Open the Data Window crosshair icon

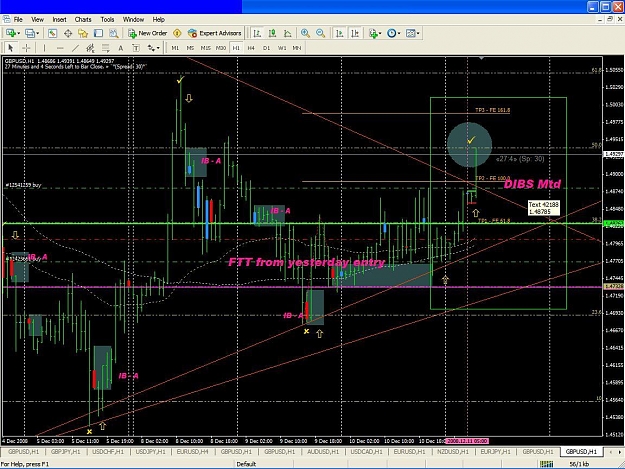[68, 33]
